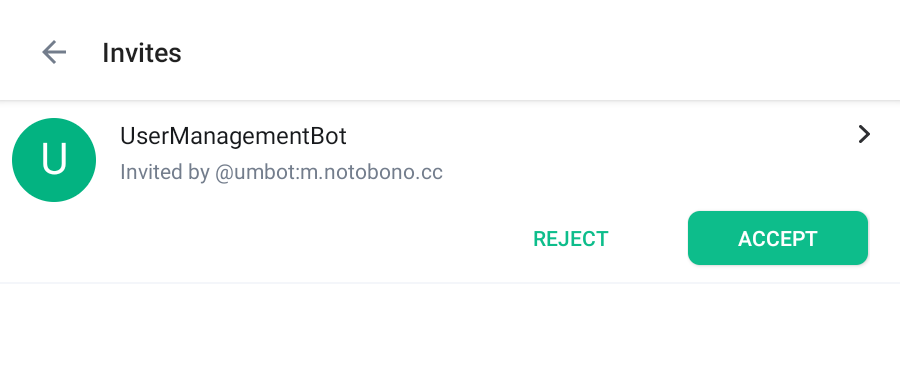The width and height of the screenshot is (900, 377).
Task: Join the room with the ACCEPT button
Action: [778, 238]
